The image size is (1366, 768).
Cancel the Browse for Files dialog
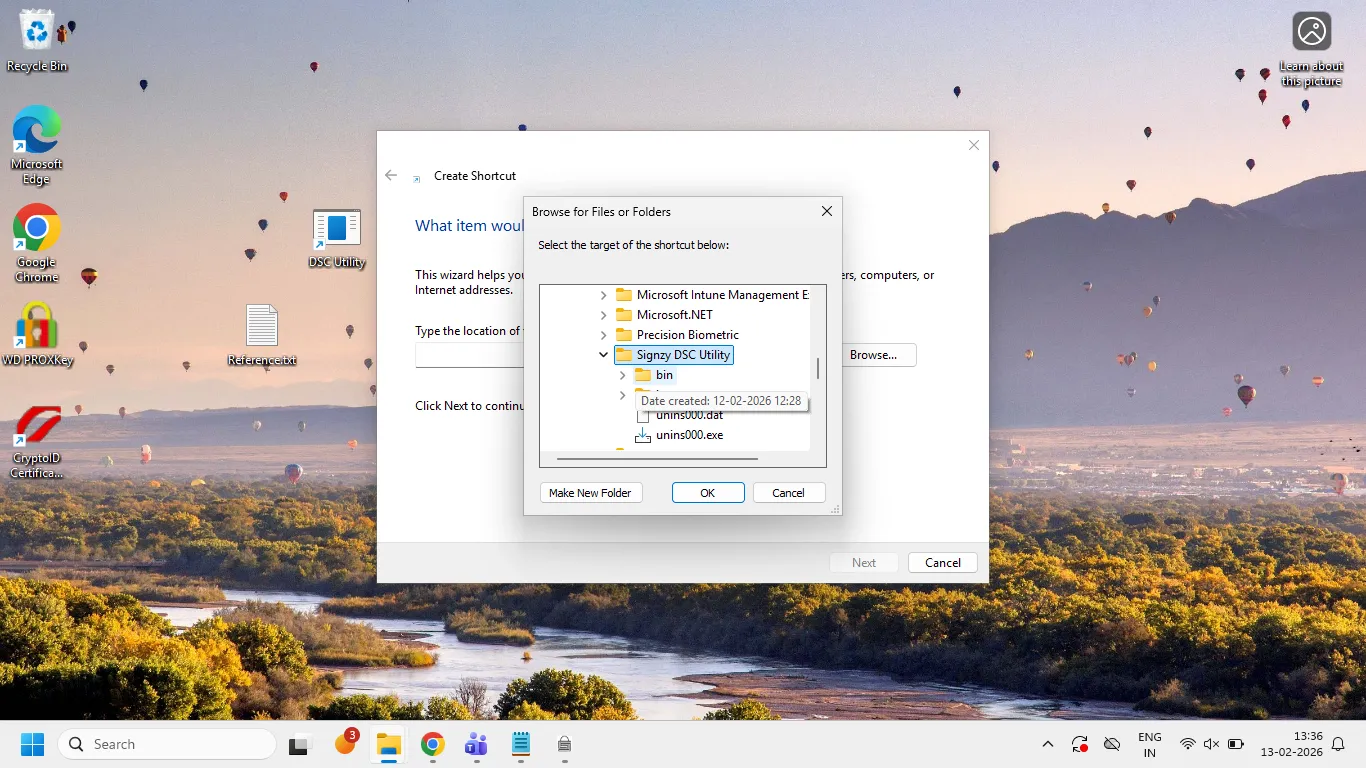pyautogui.click(x=788, y=493)
